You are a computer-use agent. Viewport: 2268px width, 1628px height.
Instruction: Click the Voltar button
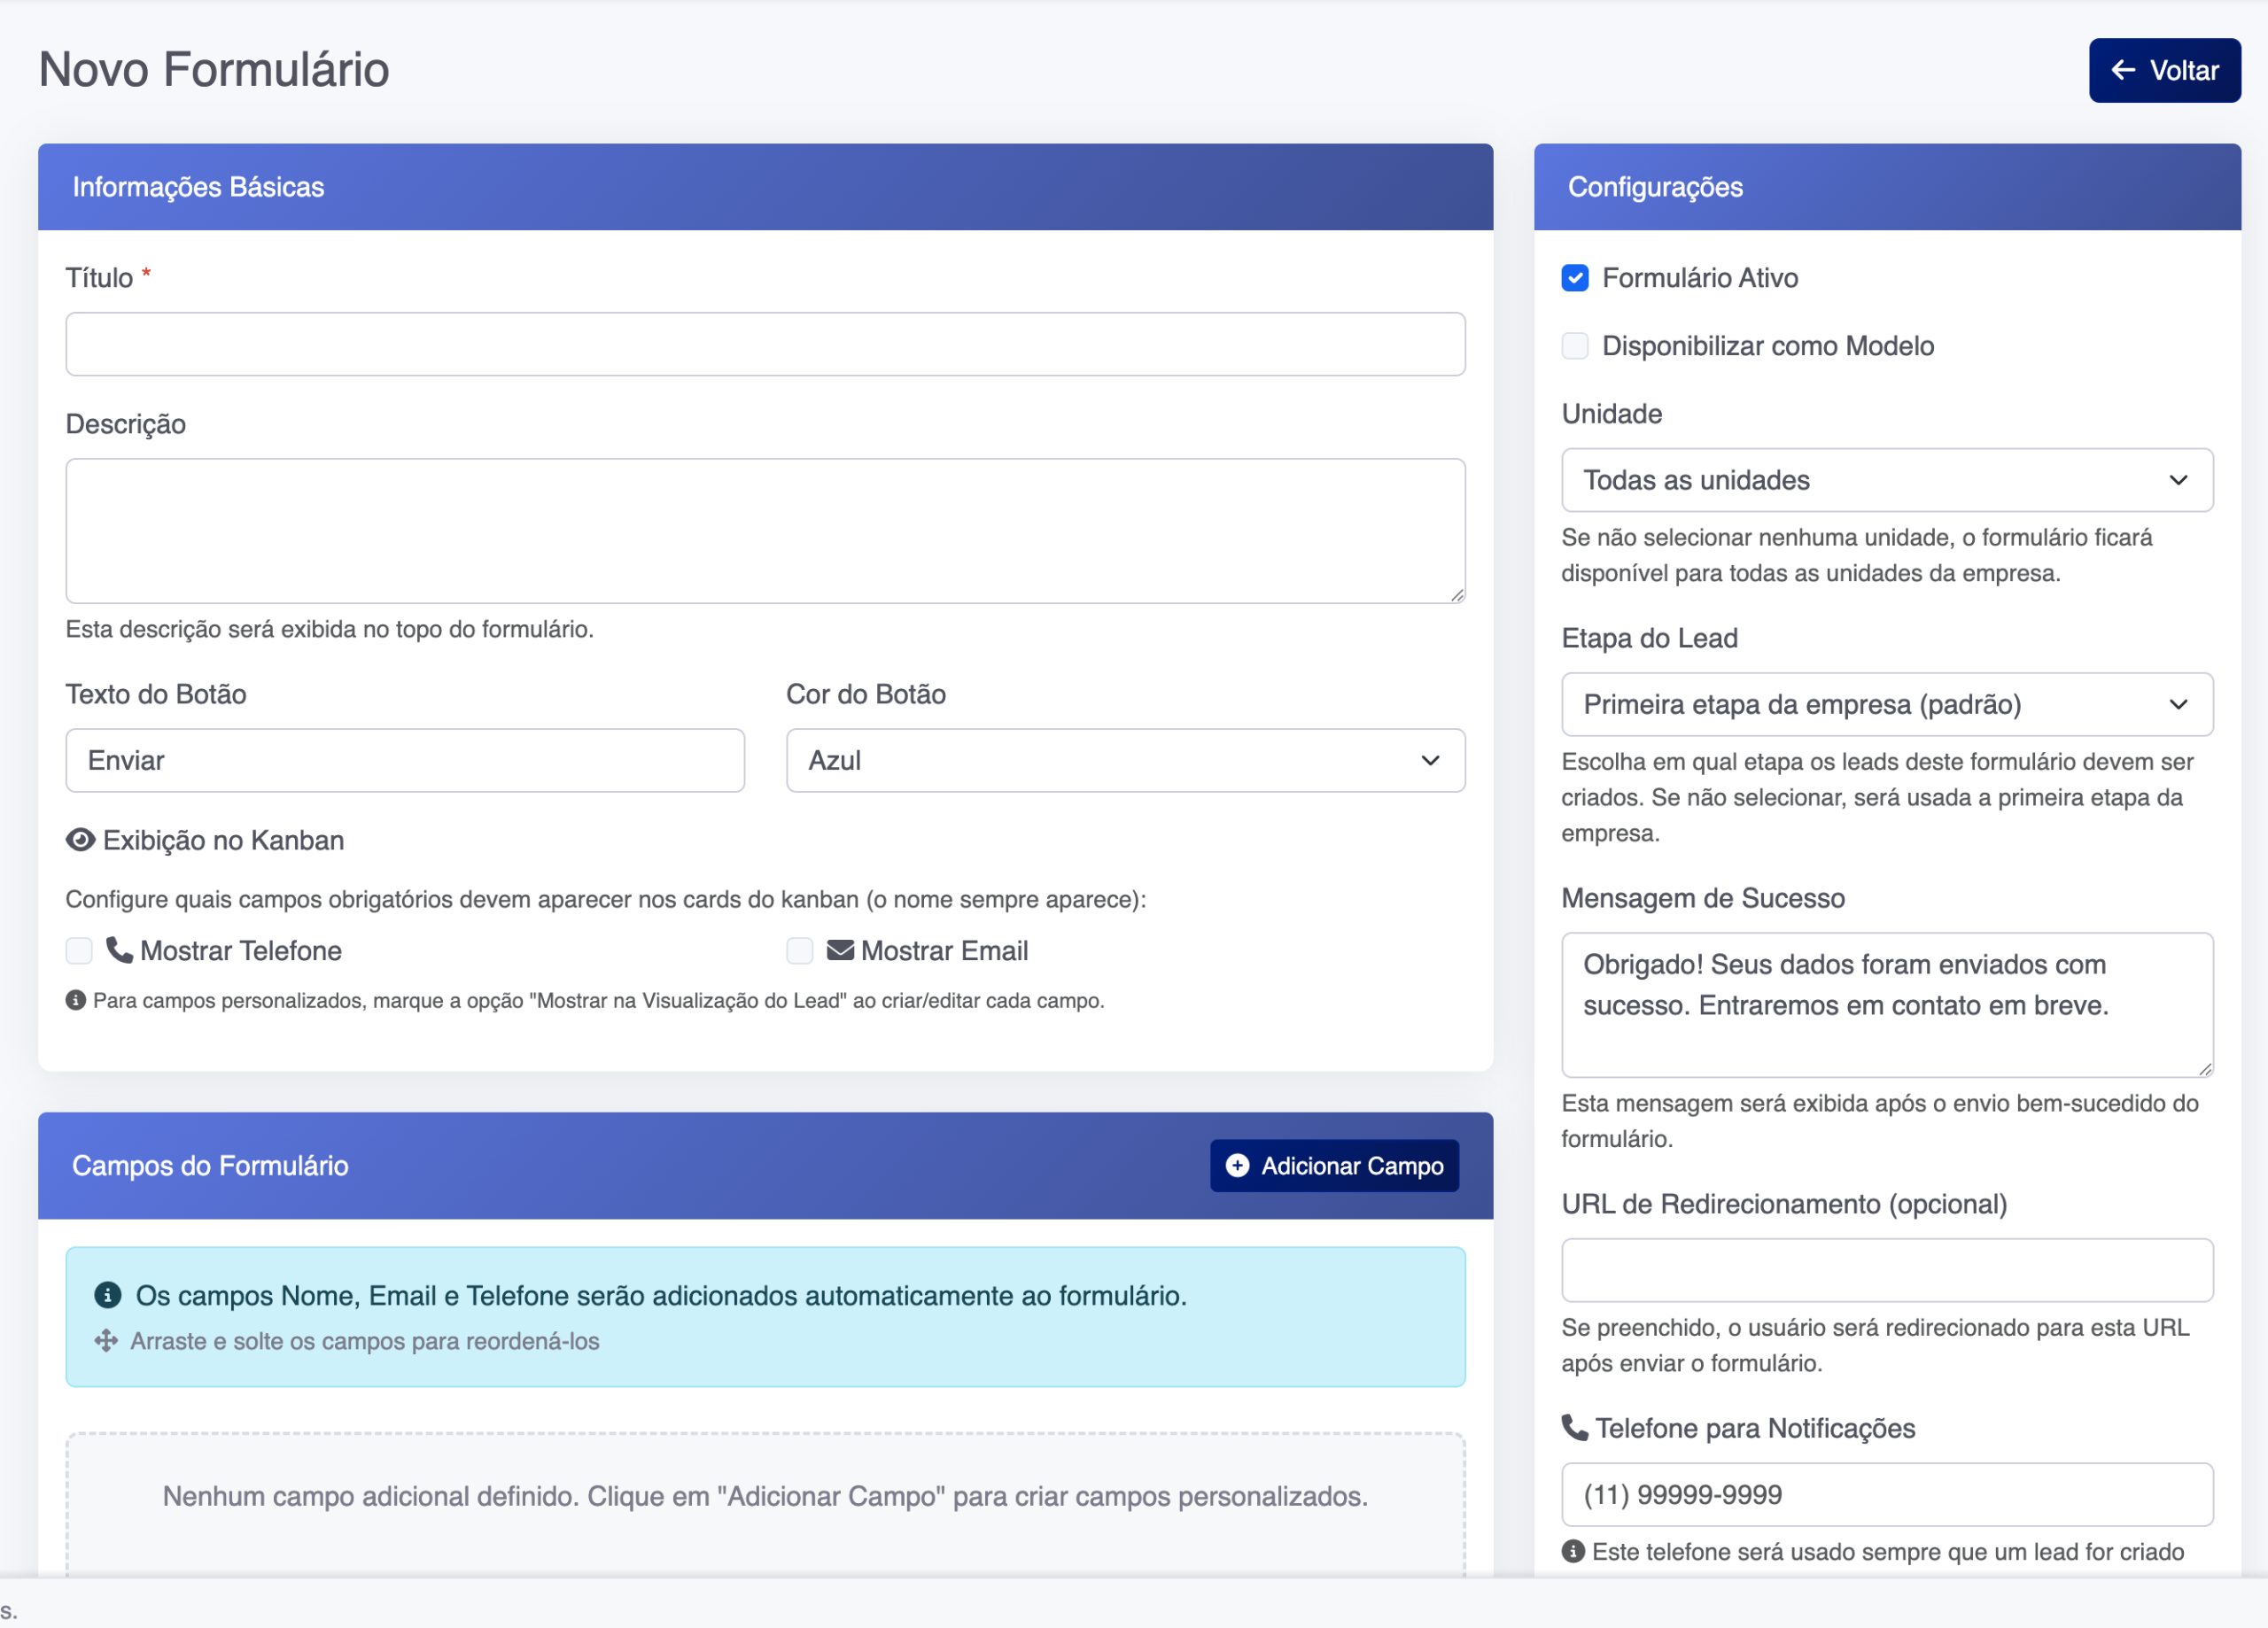[2164, 70]
